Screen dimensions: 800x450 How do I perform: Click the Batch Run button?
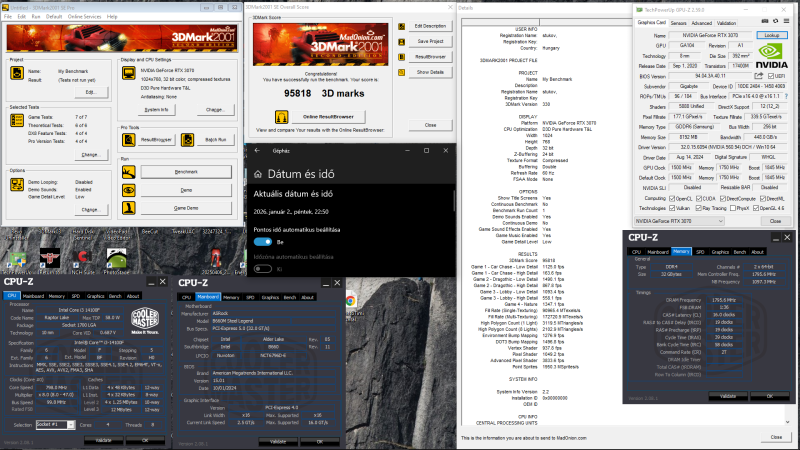pos(216,139)
